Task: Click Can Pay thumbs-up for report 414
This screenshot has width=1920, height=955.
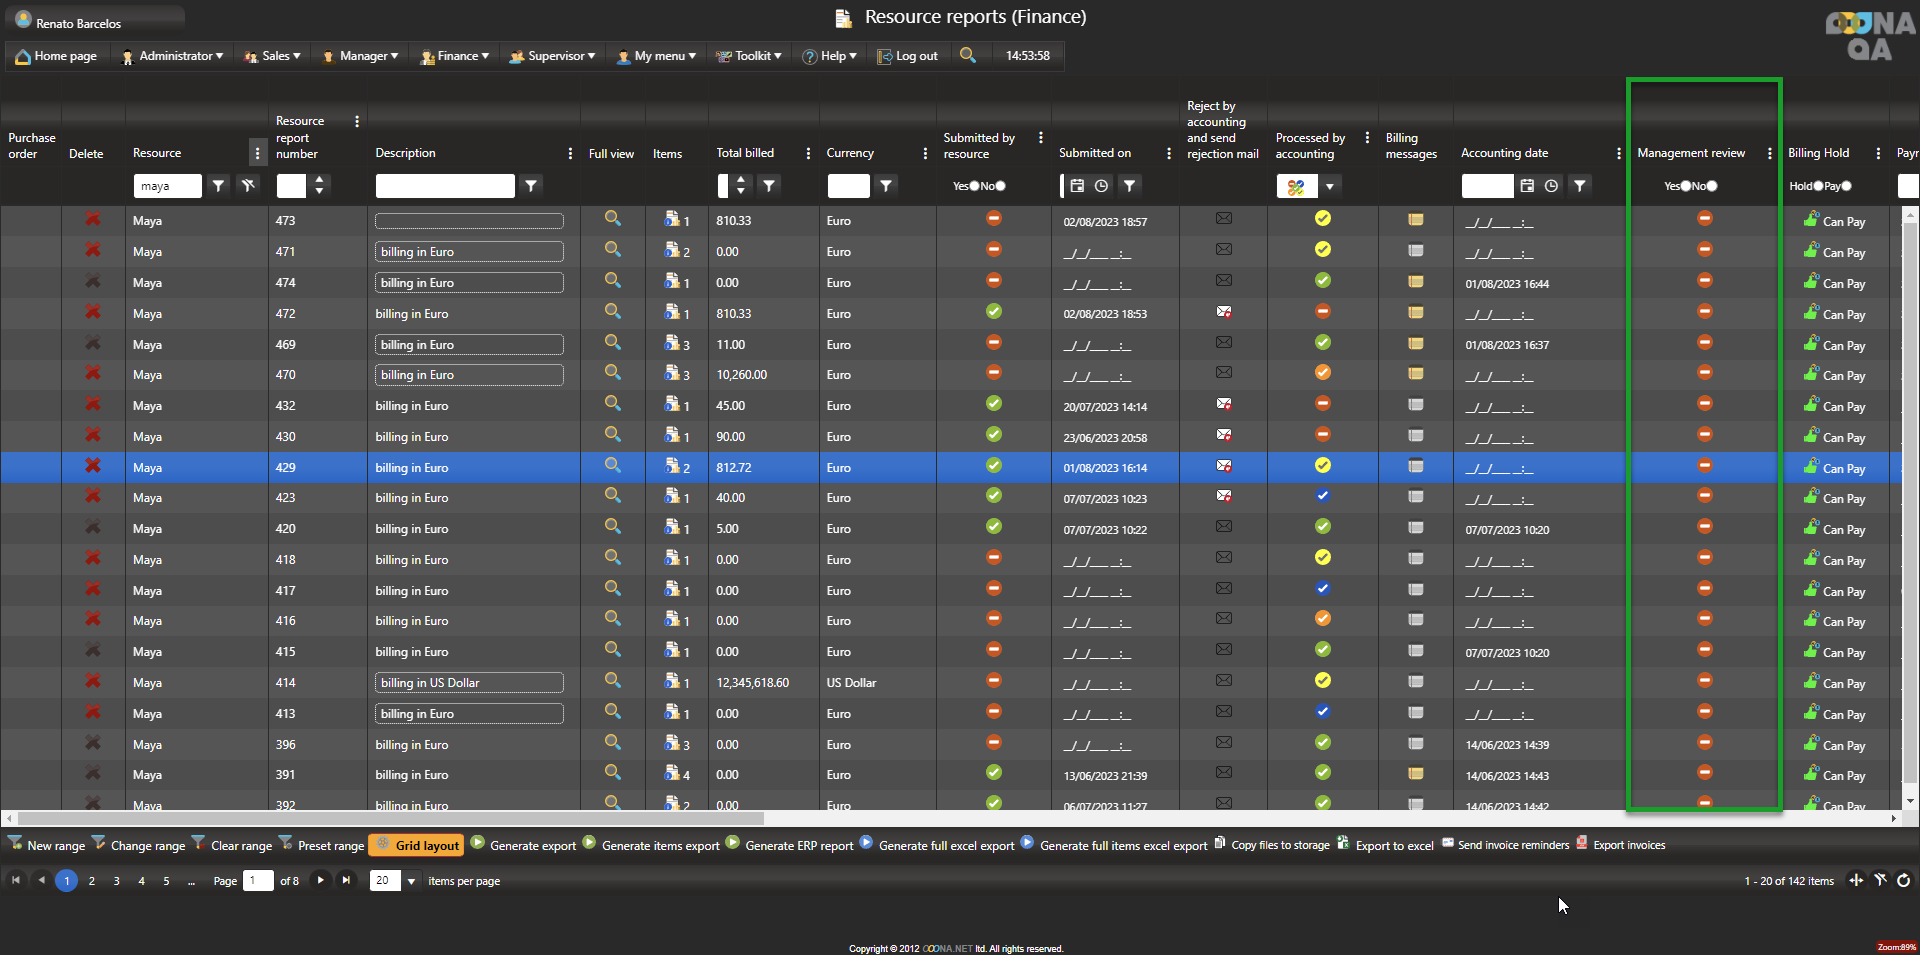Action: (x=1811, y=681)
